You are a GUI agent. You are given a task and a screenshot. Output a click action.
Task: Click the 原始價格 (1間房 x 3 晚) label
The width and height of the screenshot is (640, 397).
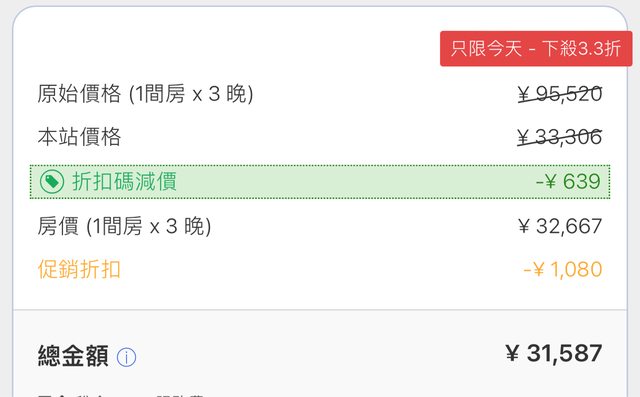145,93
